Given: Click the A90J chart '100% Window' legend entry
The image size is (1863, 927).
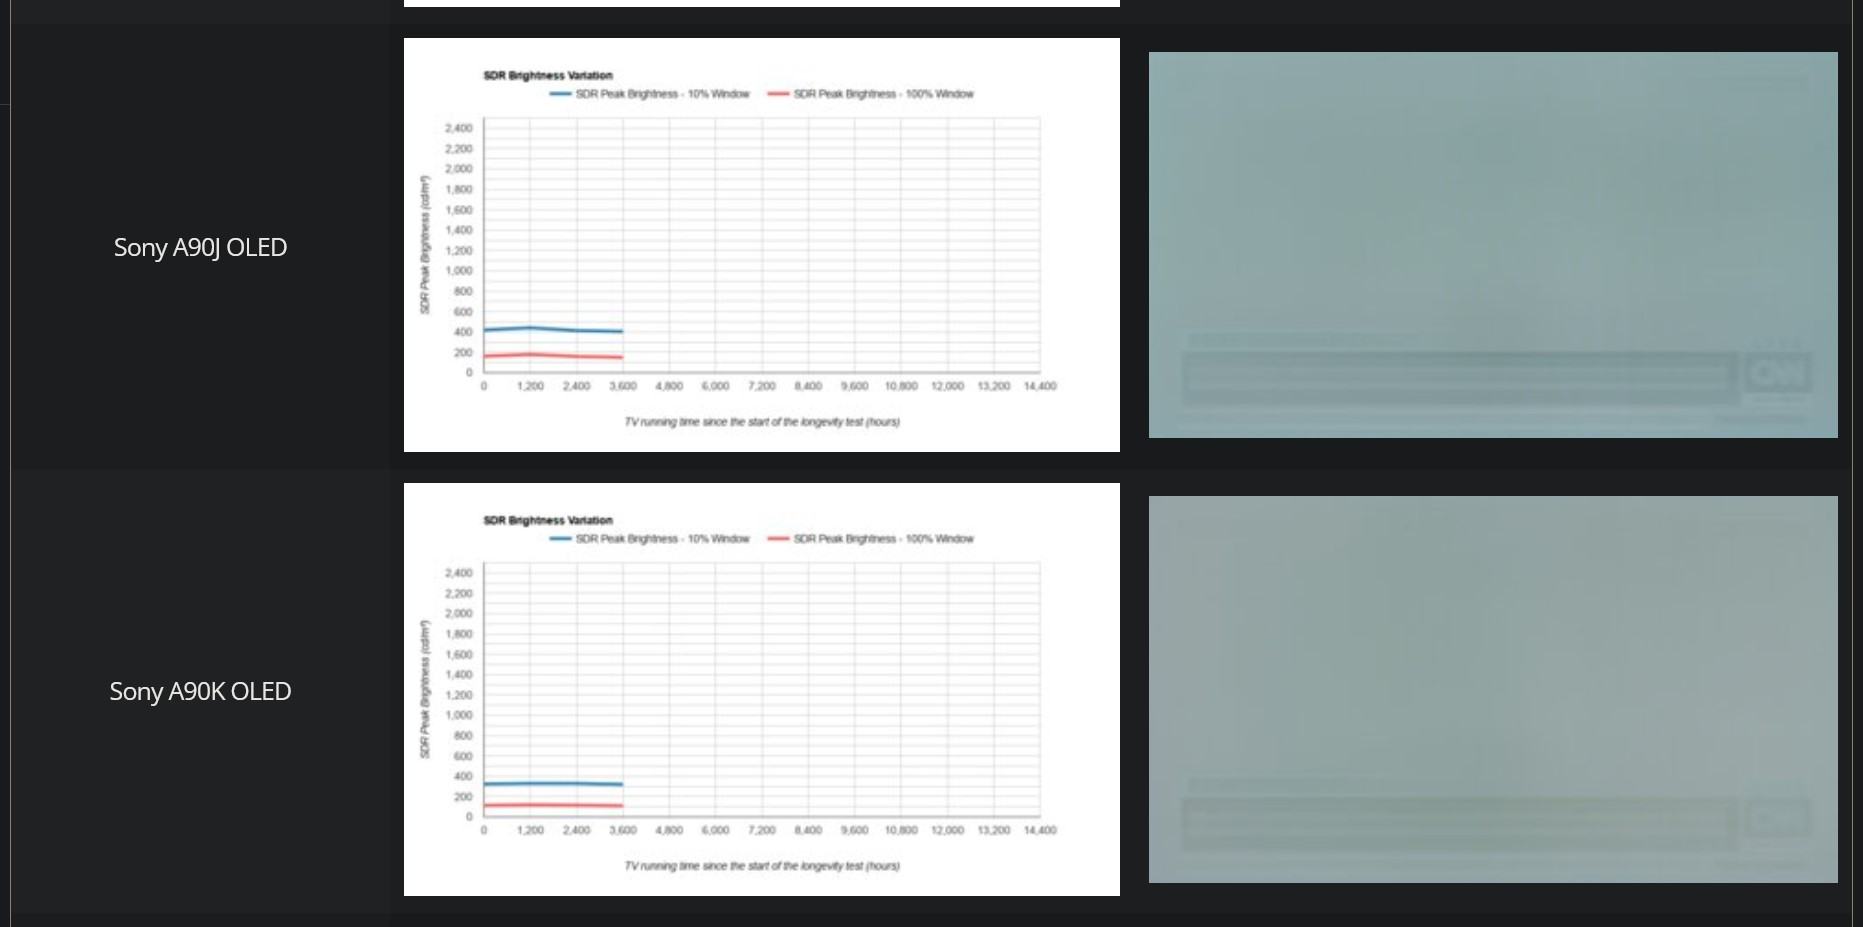Looking at the screenshot, I should [x=871, y=94].
